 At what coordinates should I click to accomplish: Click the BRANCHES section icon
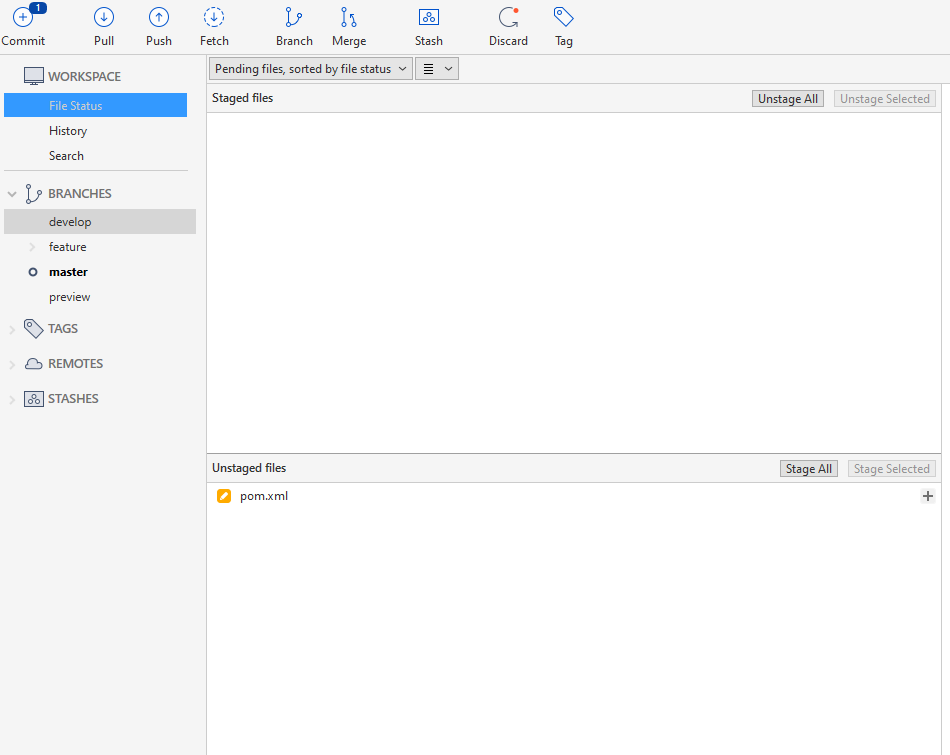(x=33, y=193)
